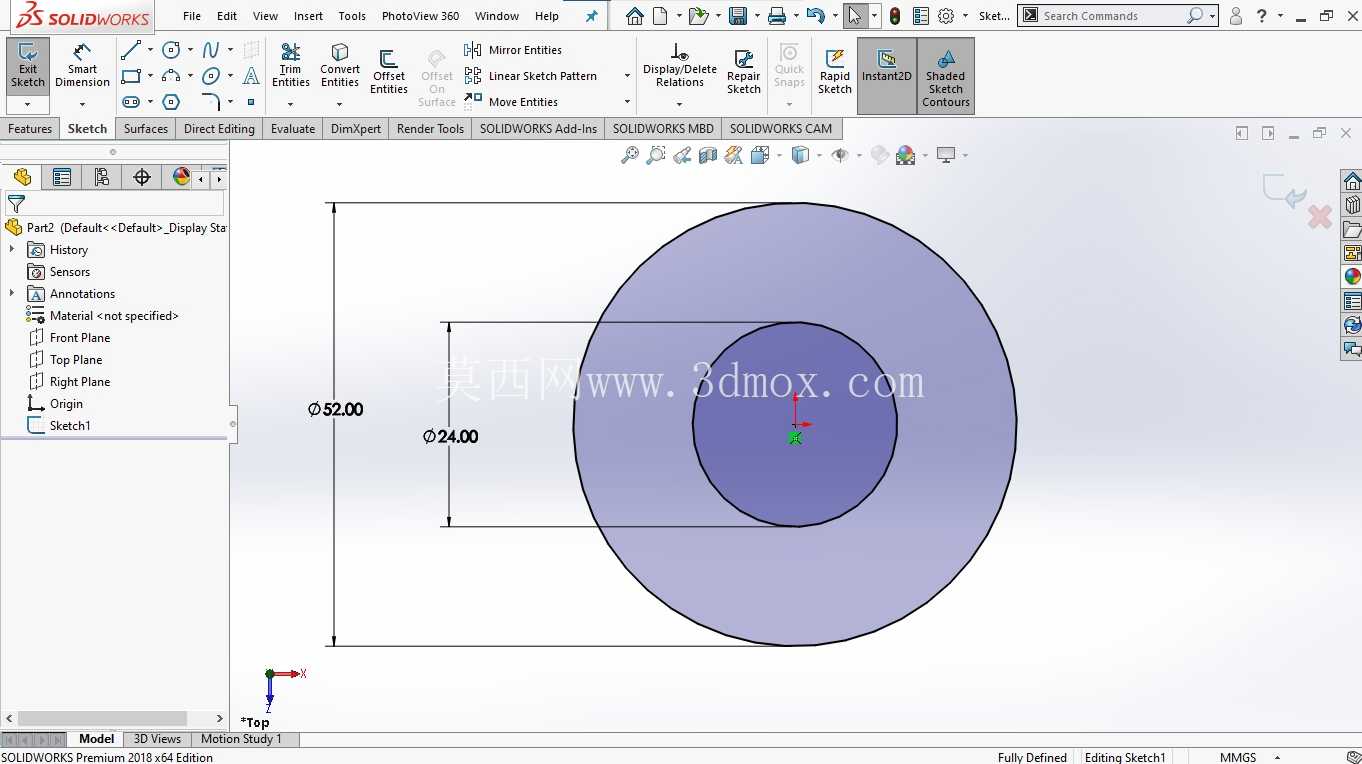Open the DimXpertManager crosshair tab

coord(142,177)
